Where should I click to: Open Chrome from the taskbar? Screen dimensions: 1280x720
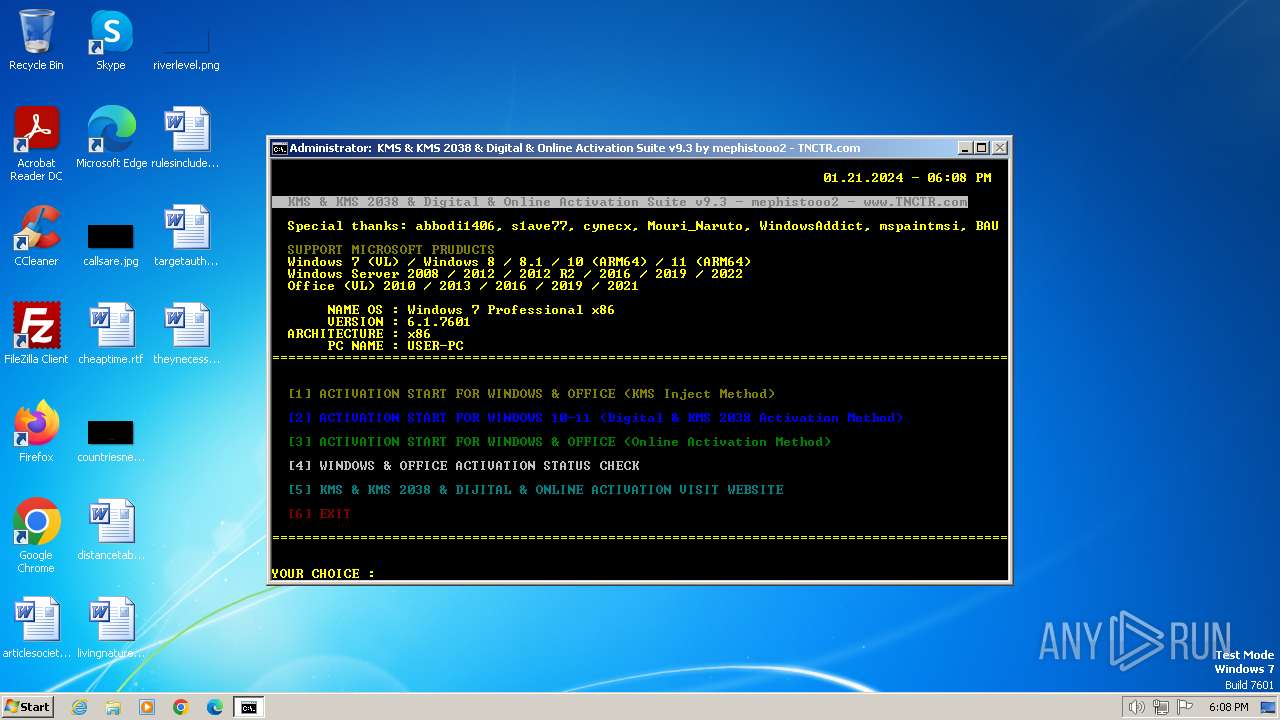(181, 707)
